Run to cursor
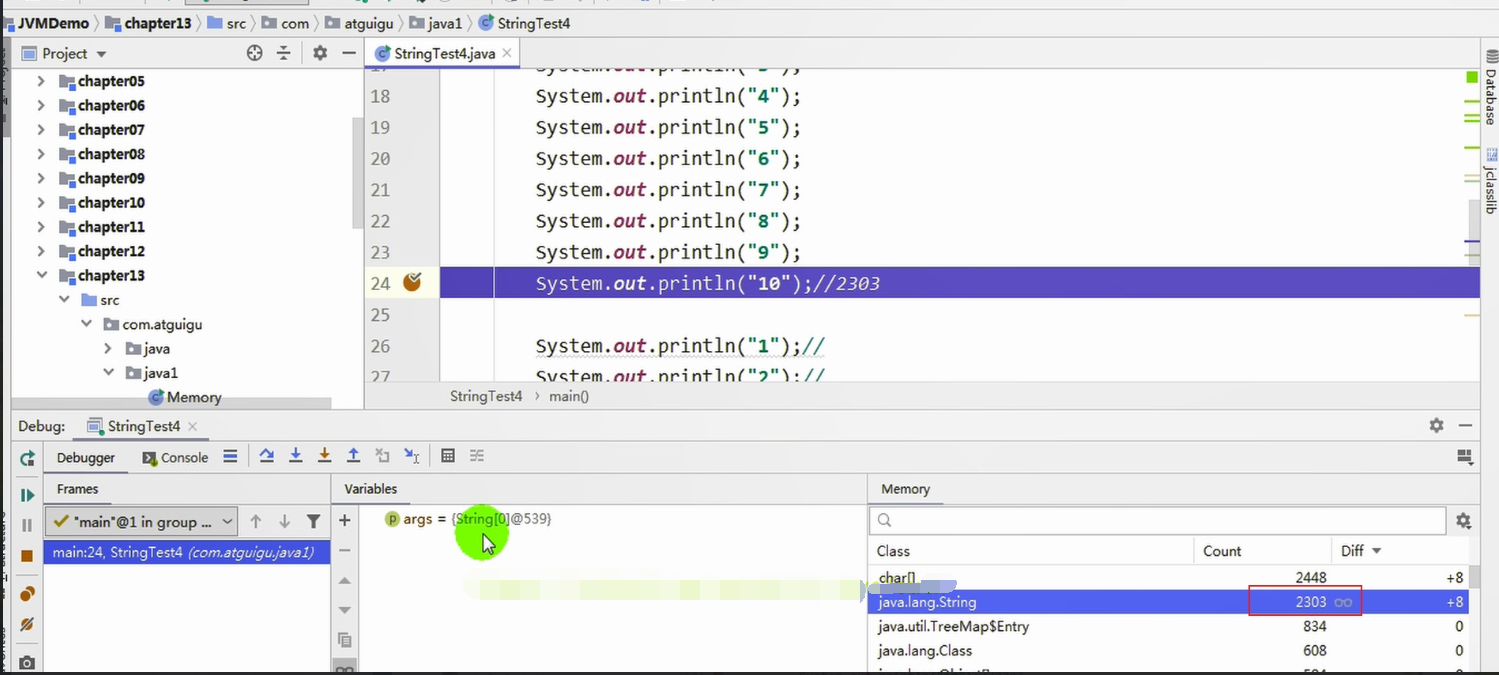This screenshot has width=1499, height=675. pos(411,456)
